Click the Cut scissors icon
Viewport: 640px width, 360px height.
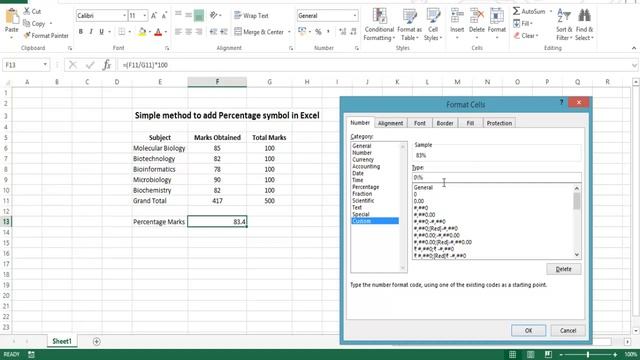tap(27, 11)
